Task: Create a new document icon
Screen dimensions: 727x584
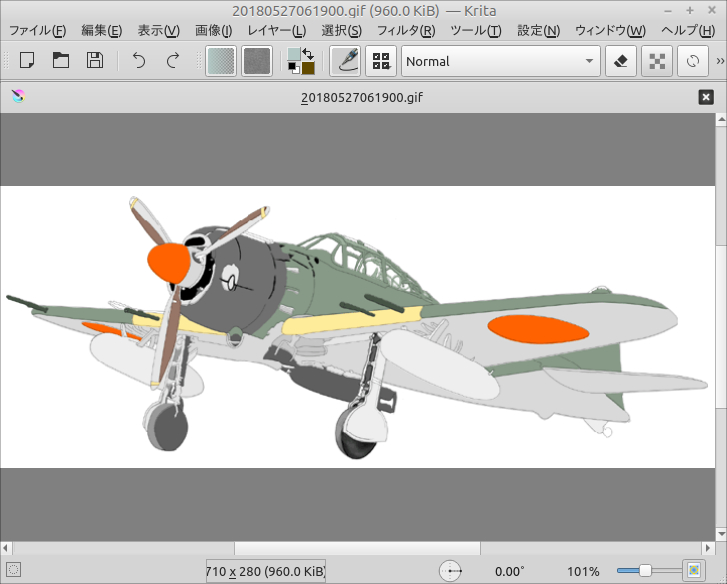Action: (x=27, y=61)
